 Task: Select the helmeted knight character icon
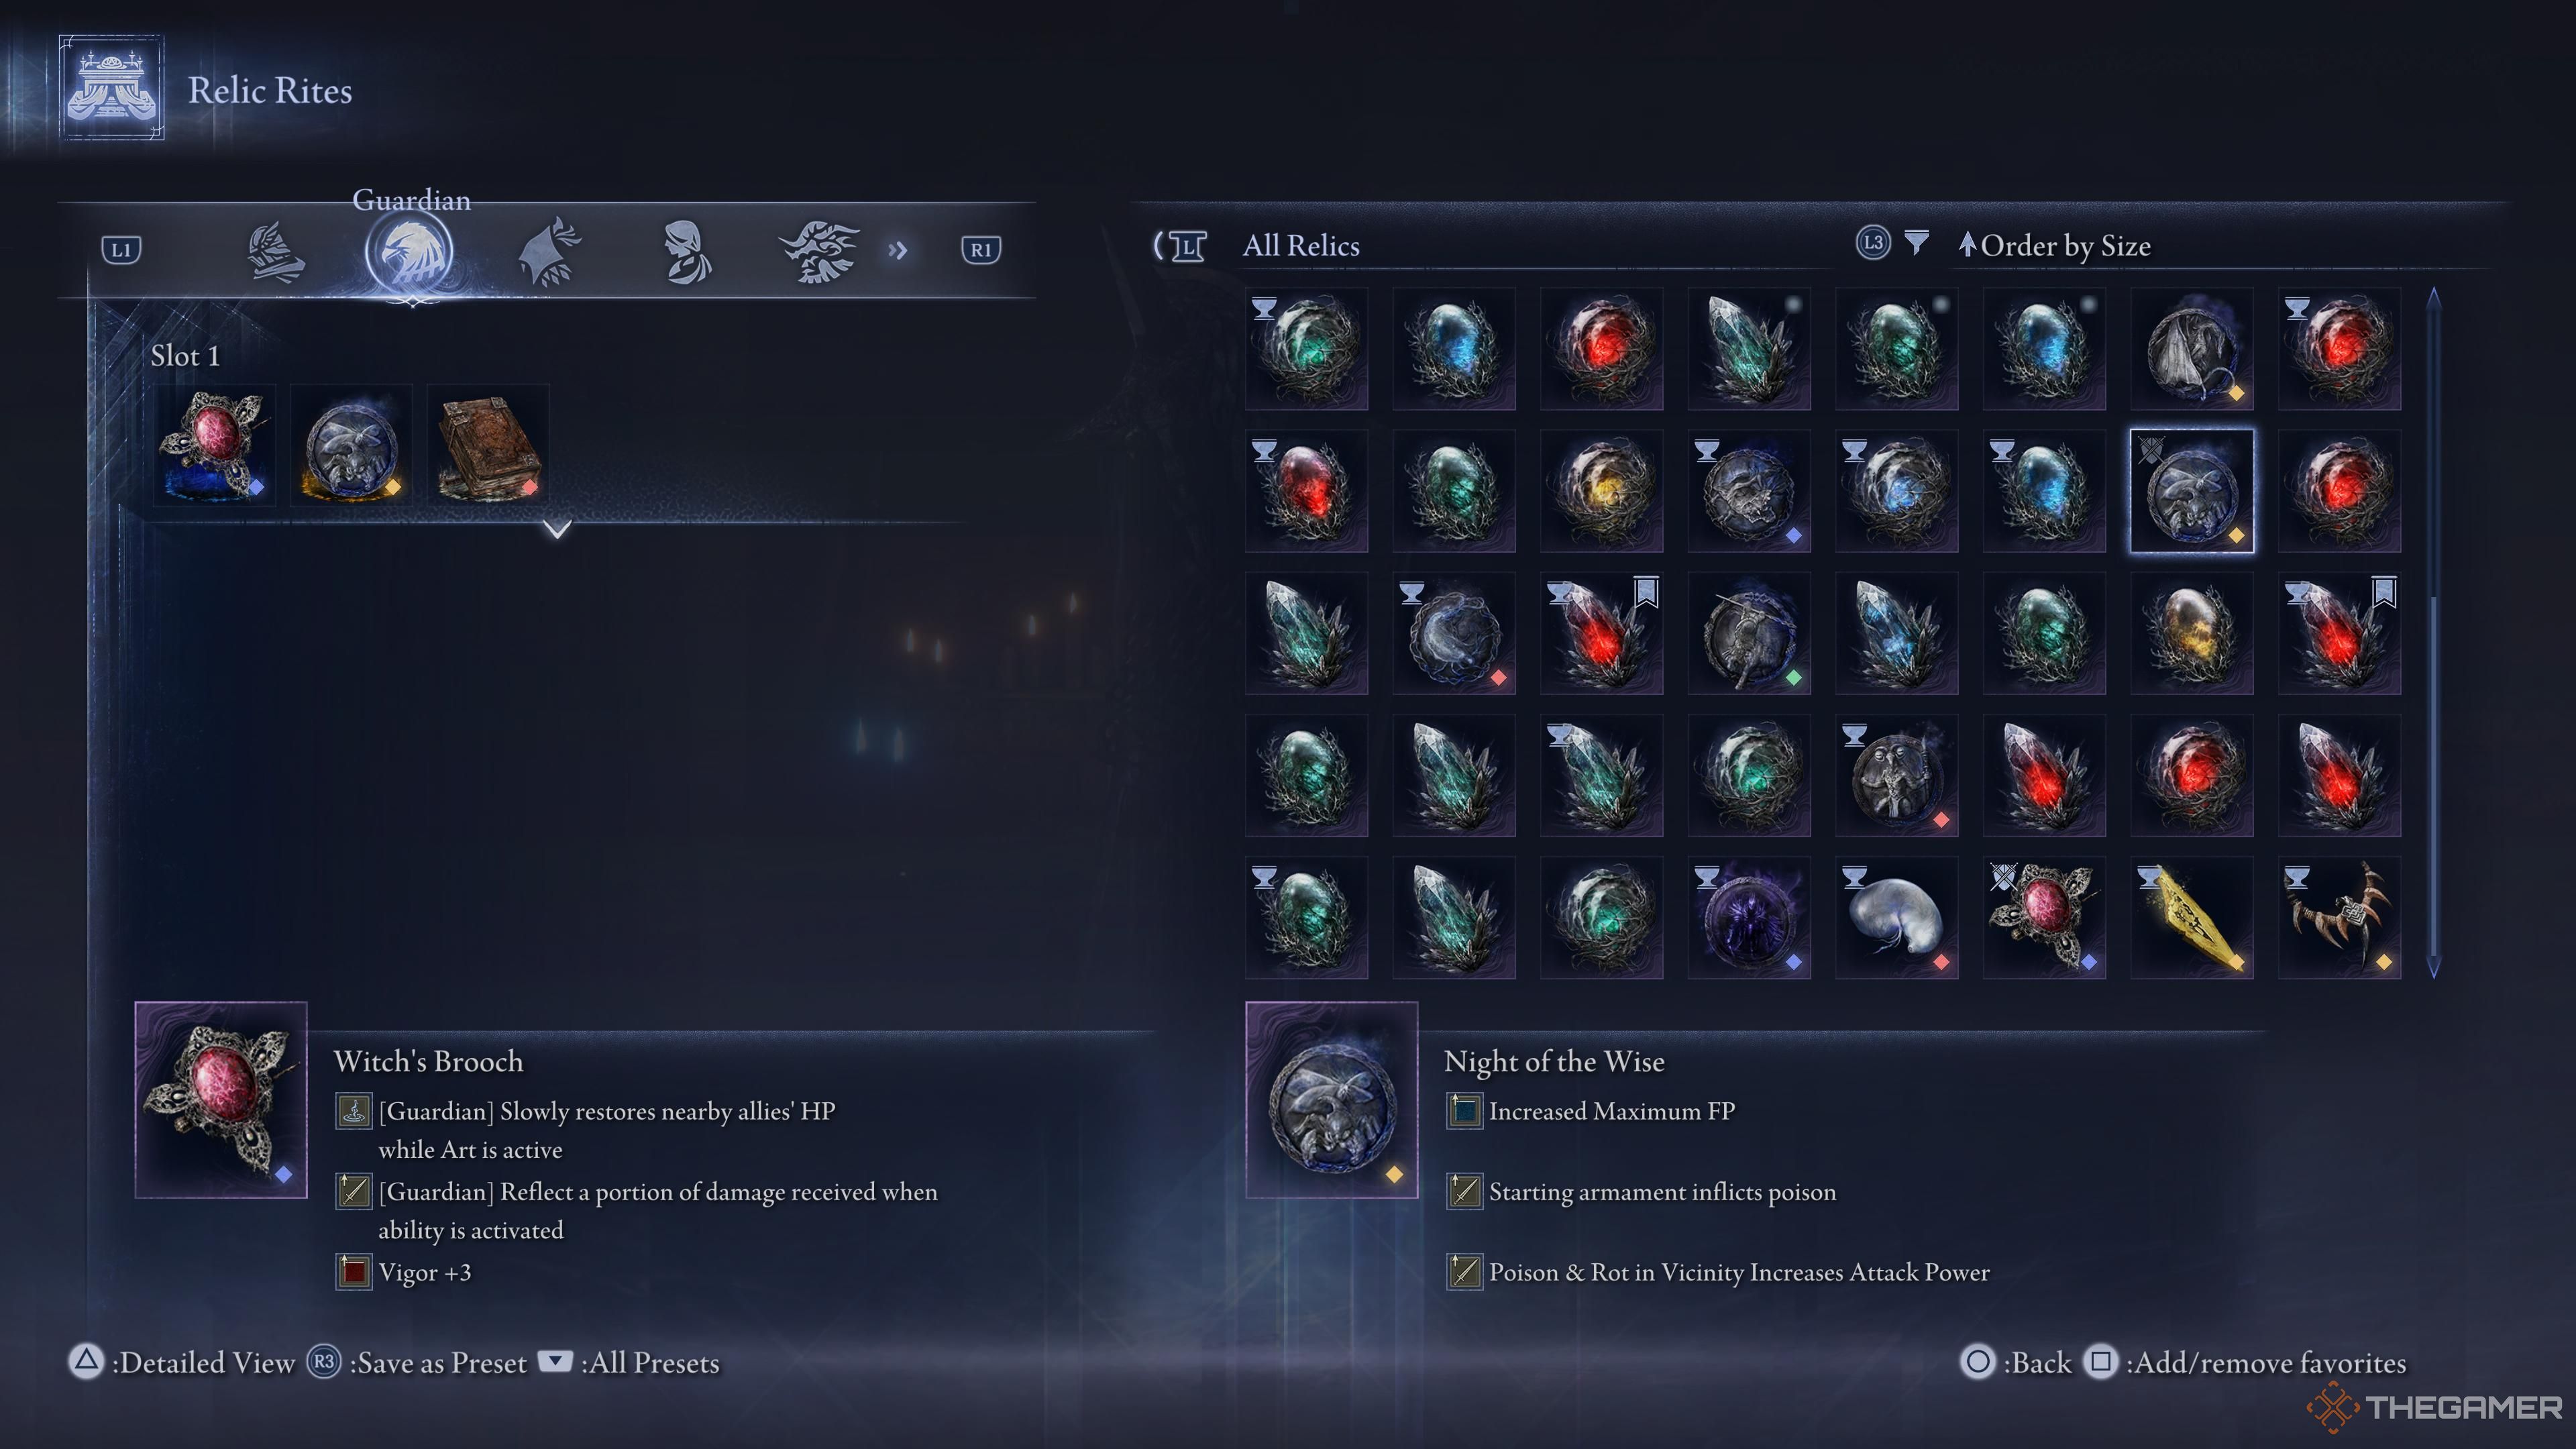click(x=275, y=252)
